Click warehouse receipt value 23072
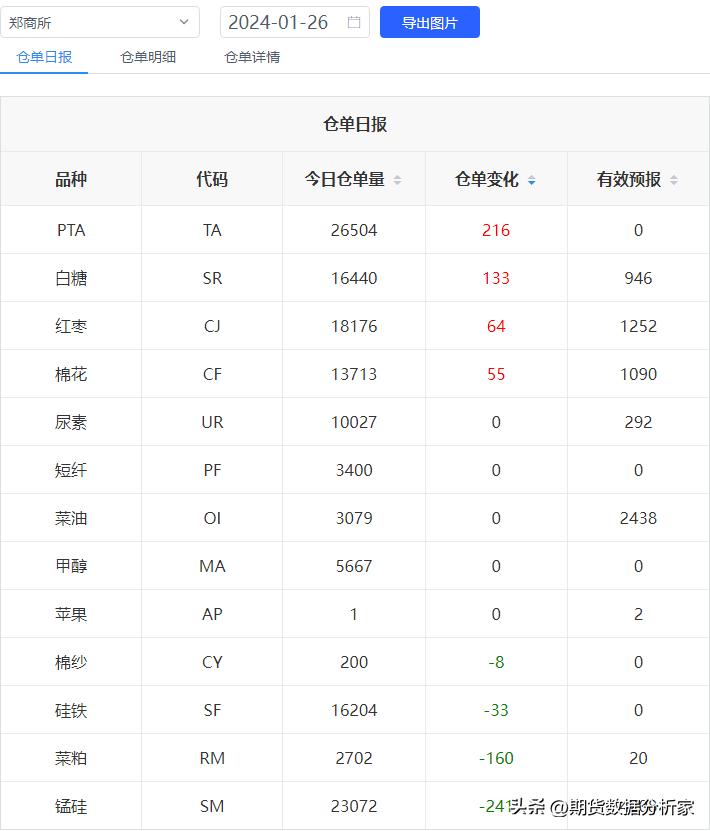710x831 pixels. [x=354, y=806]
